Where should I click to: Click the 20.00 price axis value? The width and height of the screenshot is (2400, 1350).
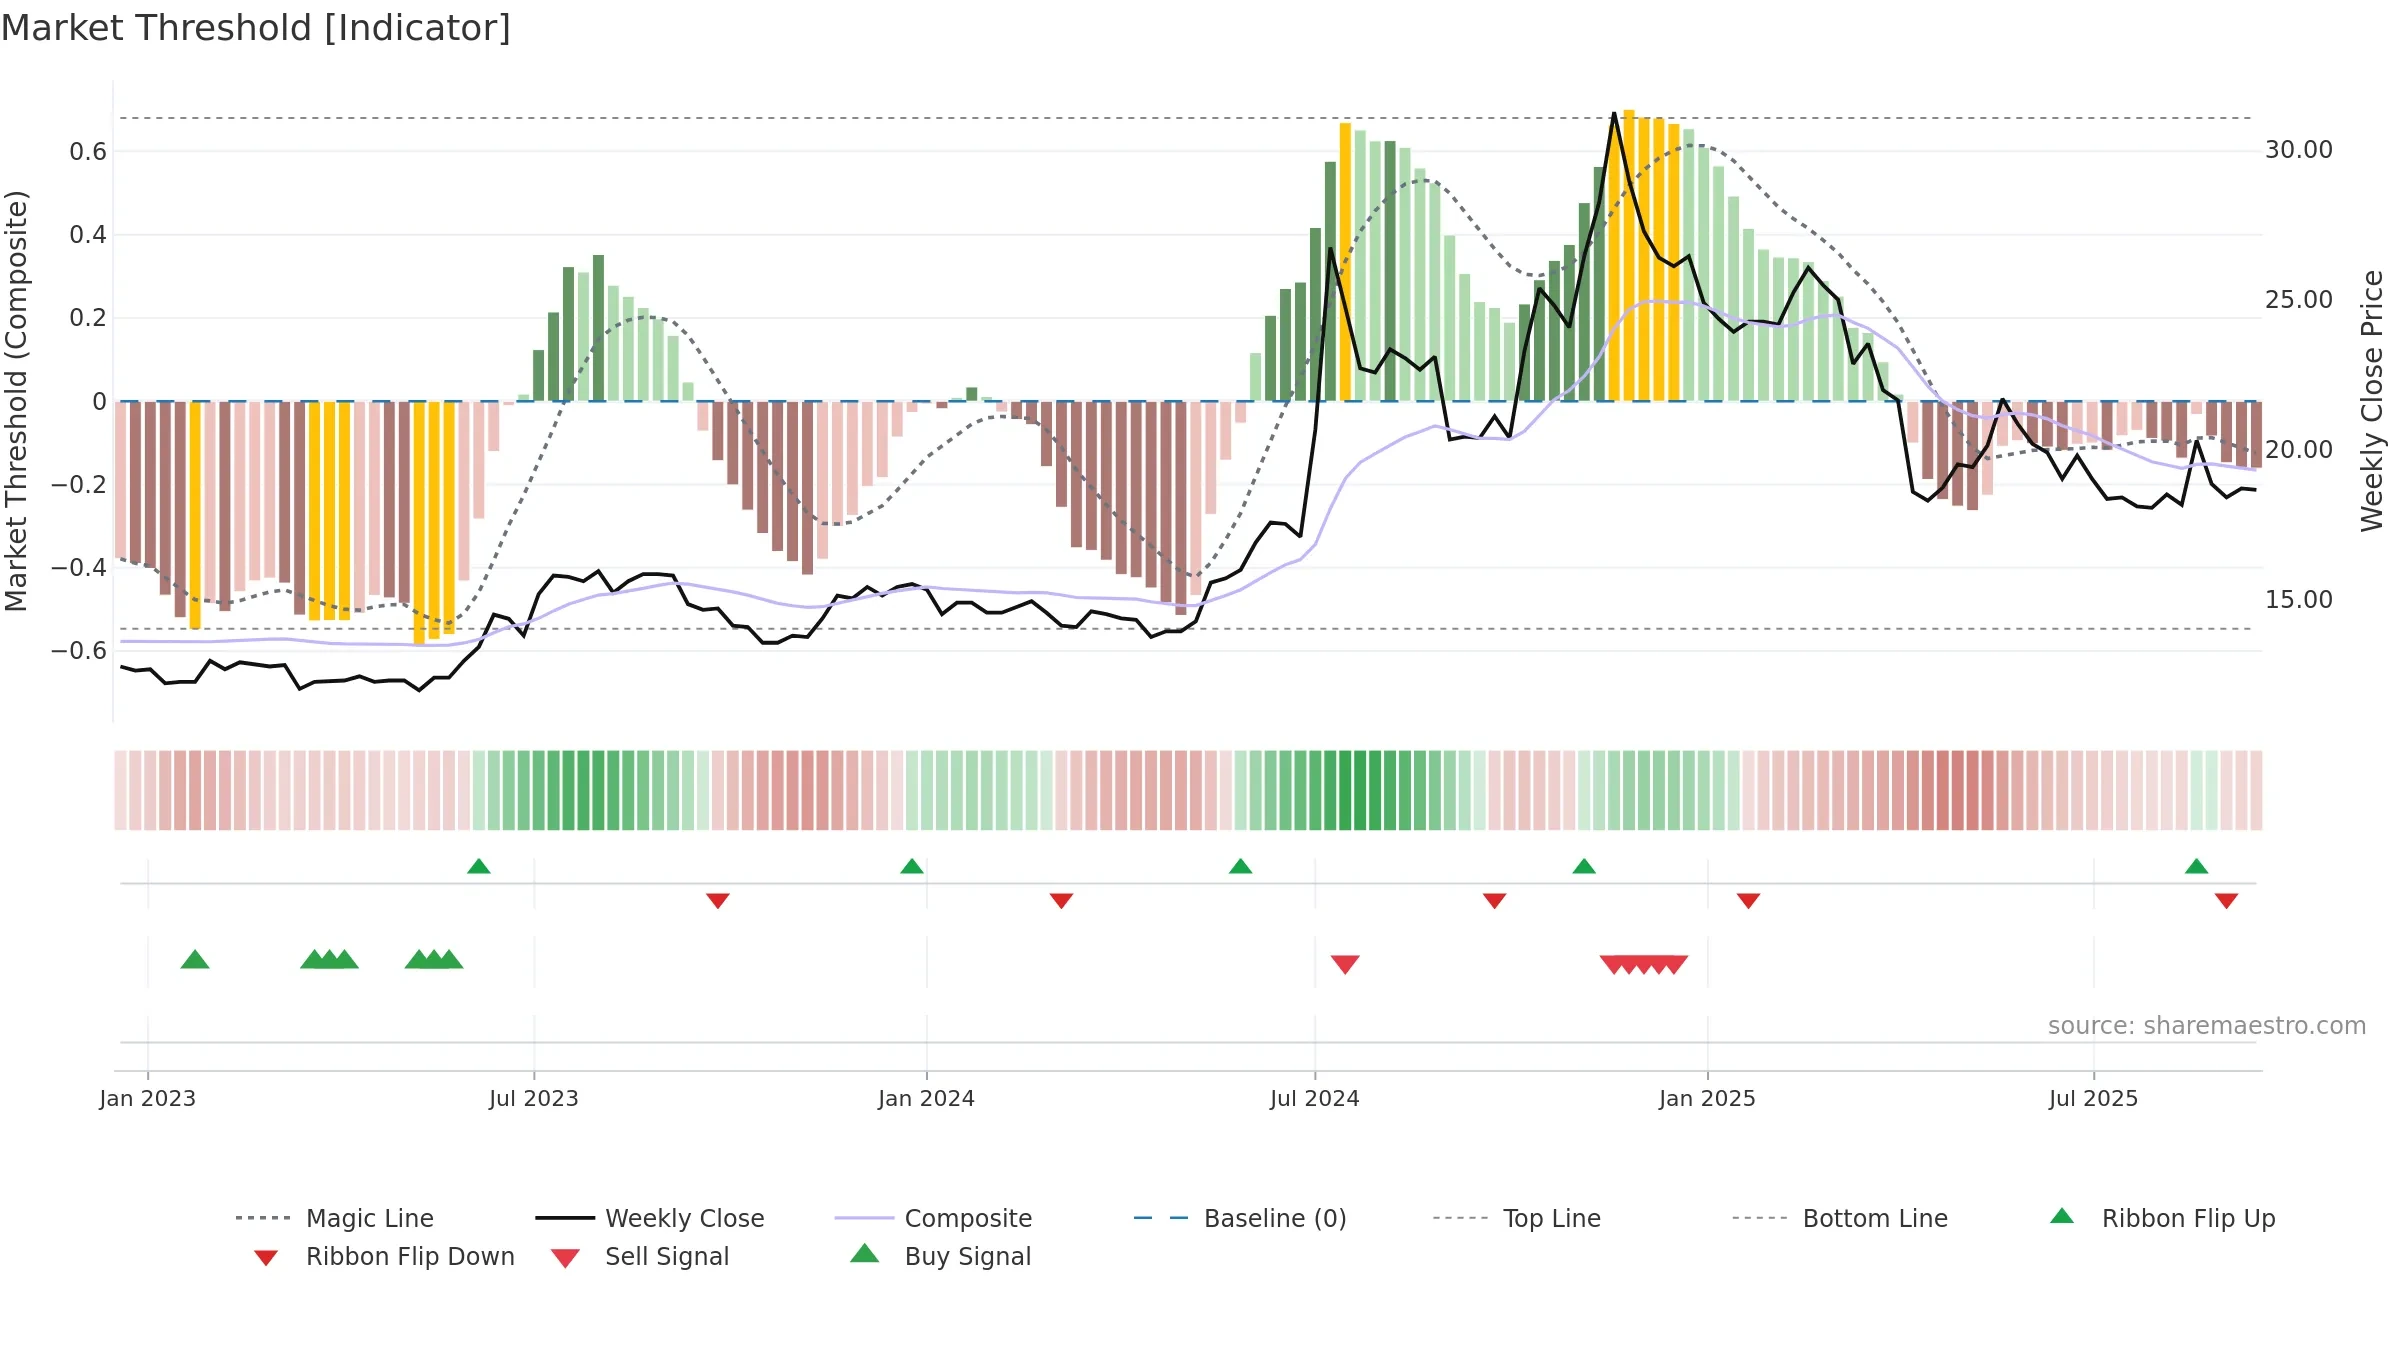pos(2299,450)
